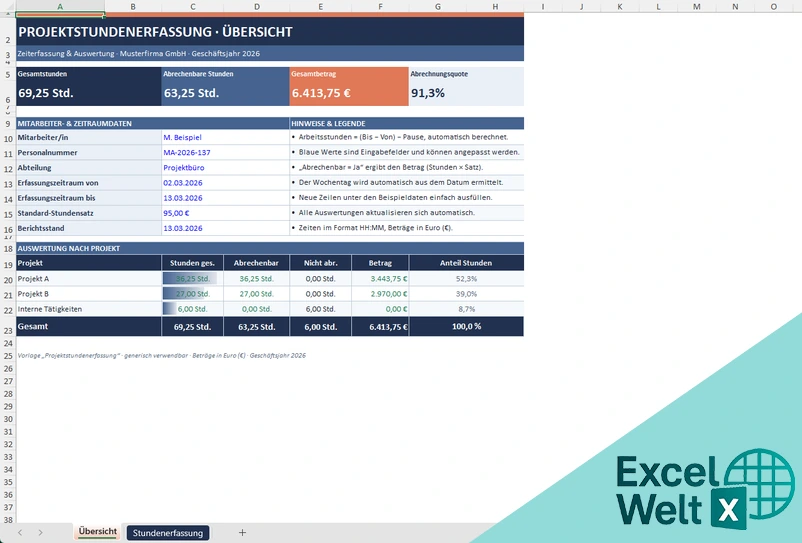Click the Auswertung nach Projekt header
Image resolution: width=802 pixels, height=543 pixels.
tap(270, 248)
